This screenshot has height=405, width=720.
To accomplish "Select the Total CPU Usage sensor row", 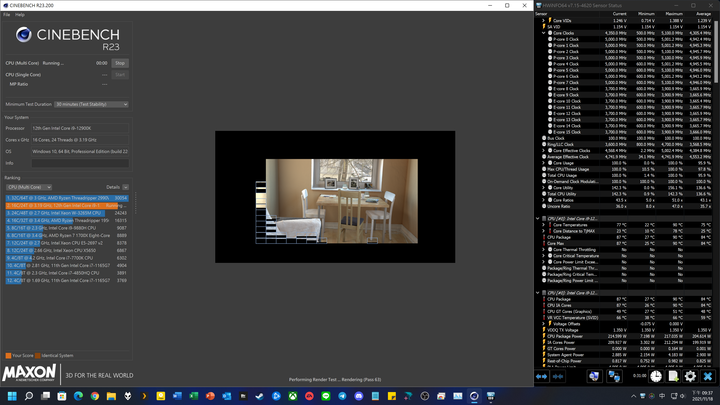I will (x=624, y=175).
